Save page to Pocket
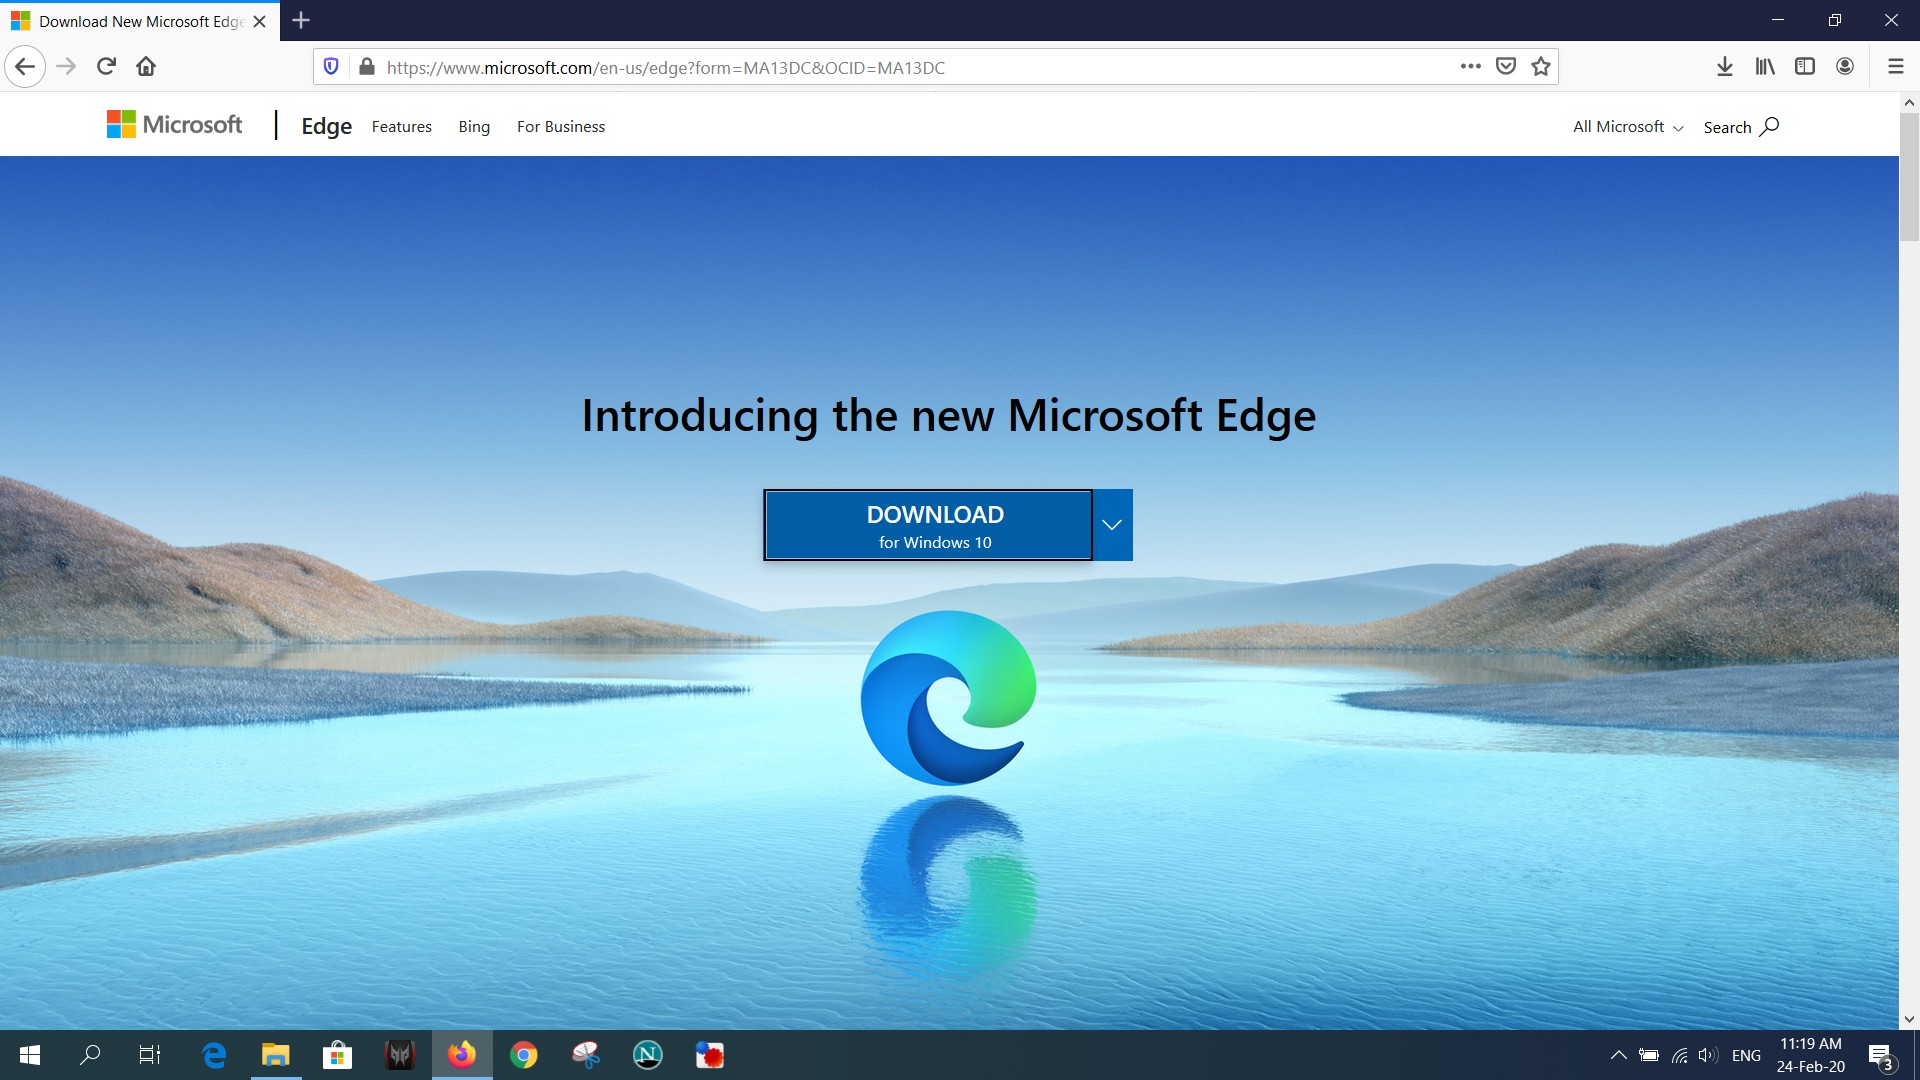Screen dimensions: 1920x1080 pos(1506,67)
